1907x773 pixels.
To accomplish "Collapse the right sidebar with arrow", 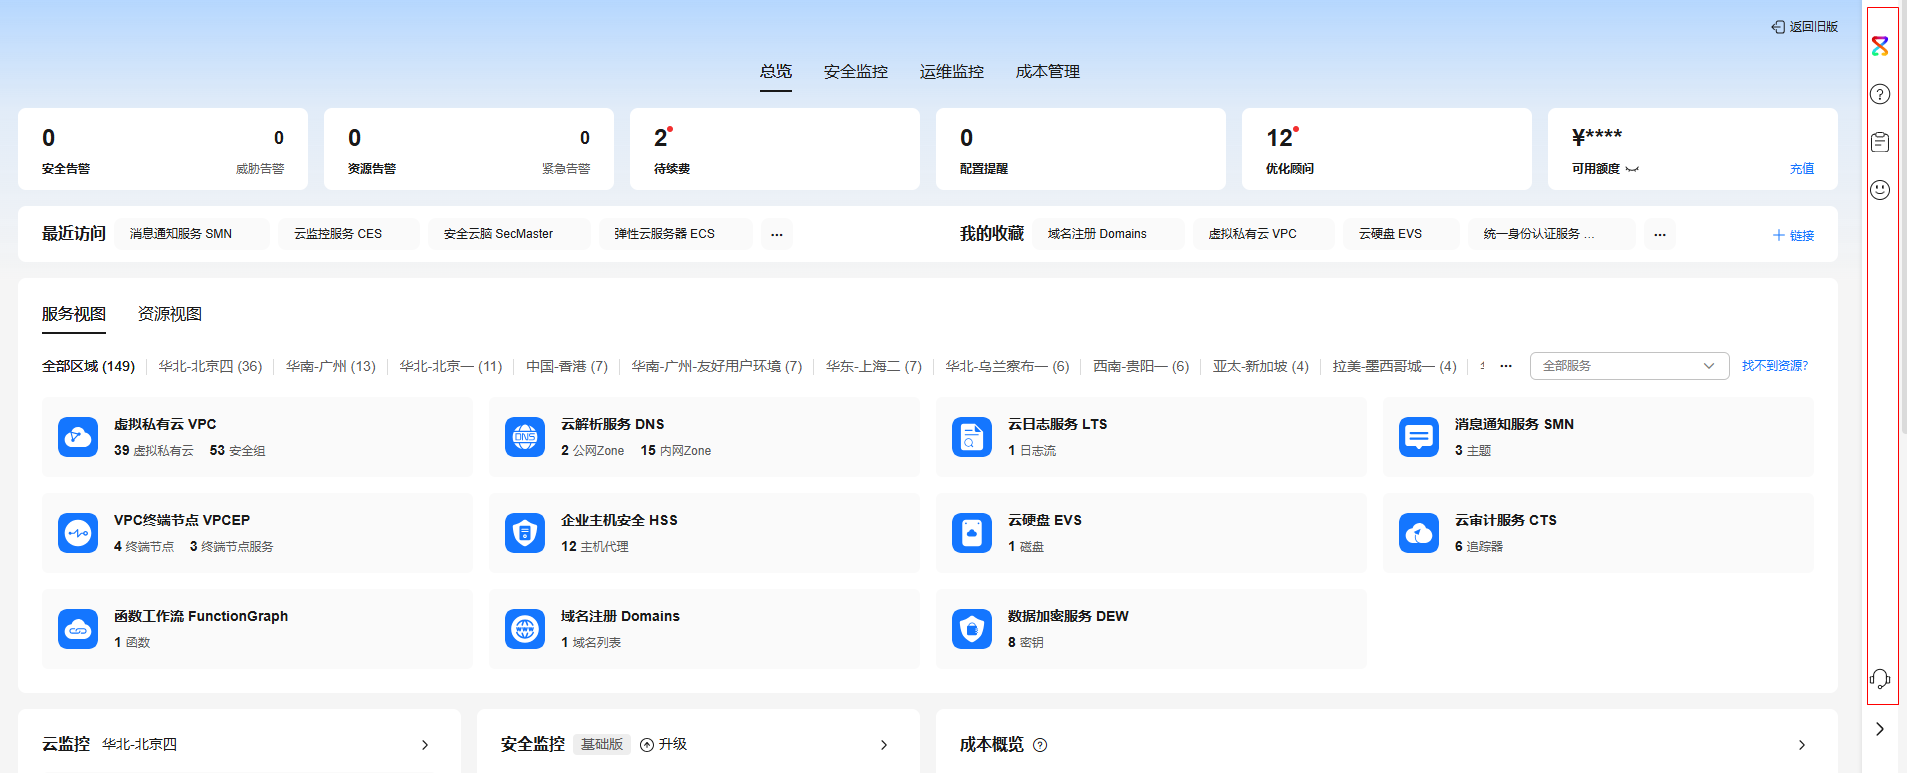I will coord(1880,729).
